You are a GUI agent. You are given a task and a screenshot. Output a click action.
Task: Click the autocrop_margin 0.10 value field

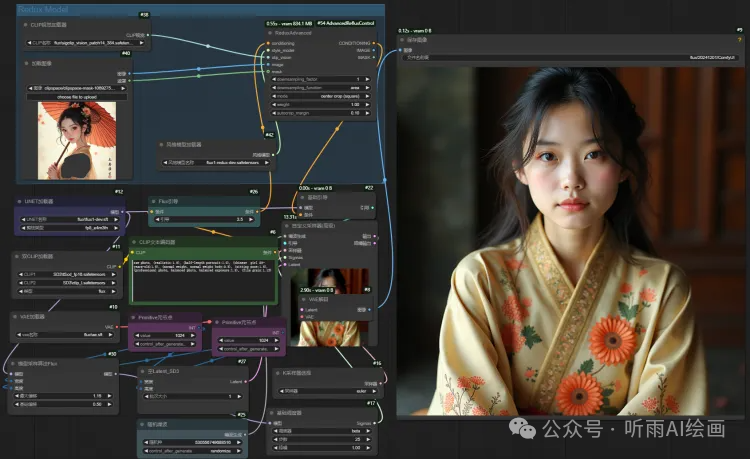click(320, 113)
